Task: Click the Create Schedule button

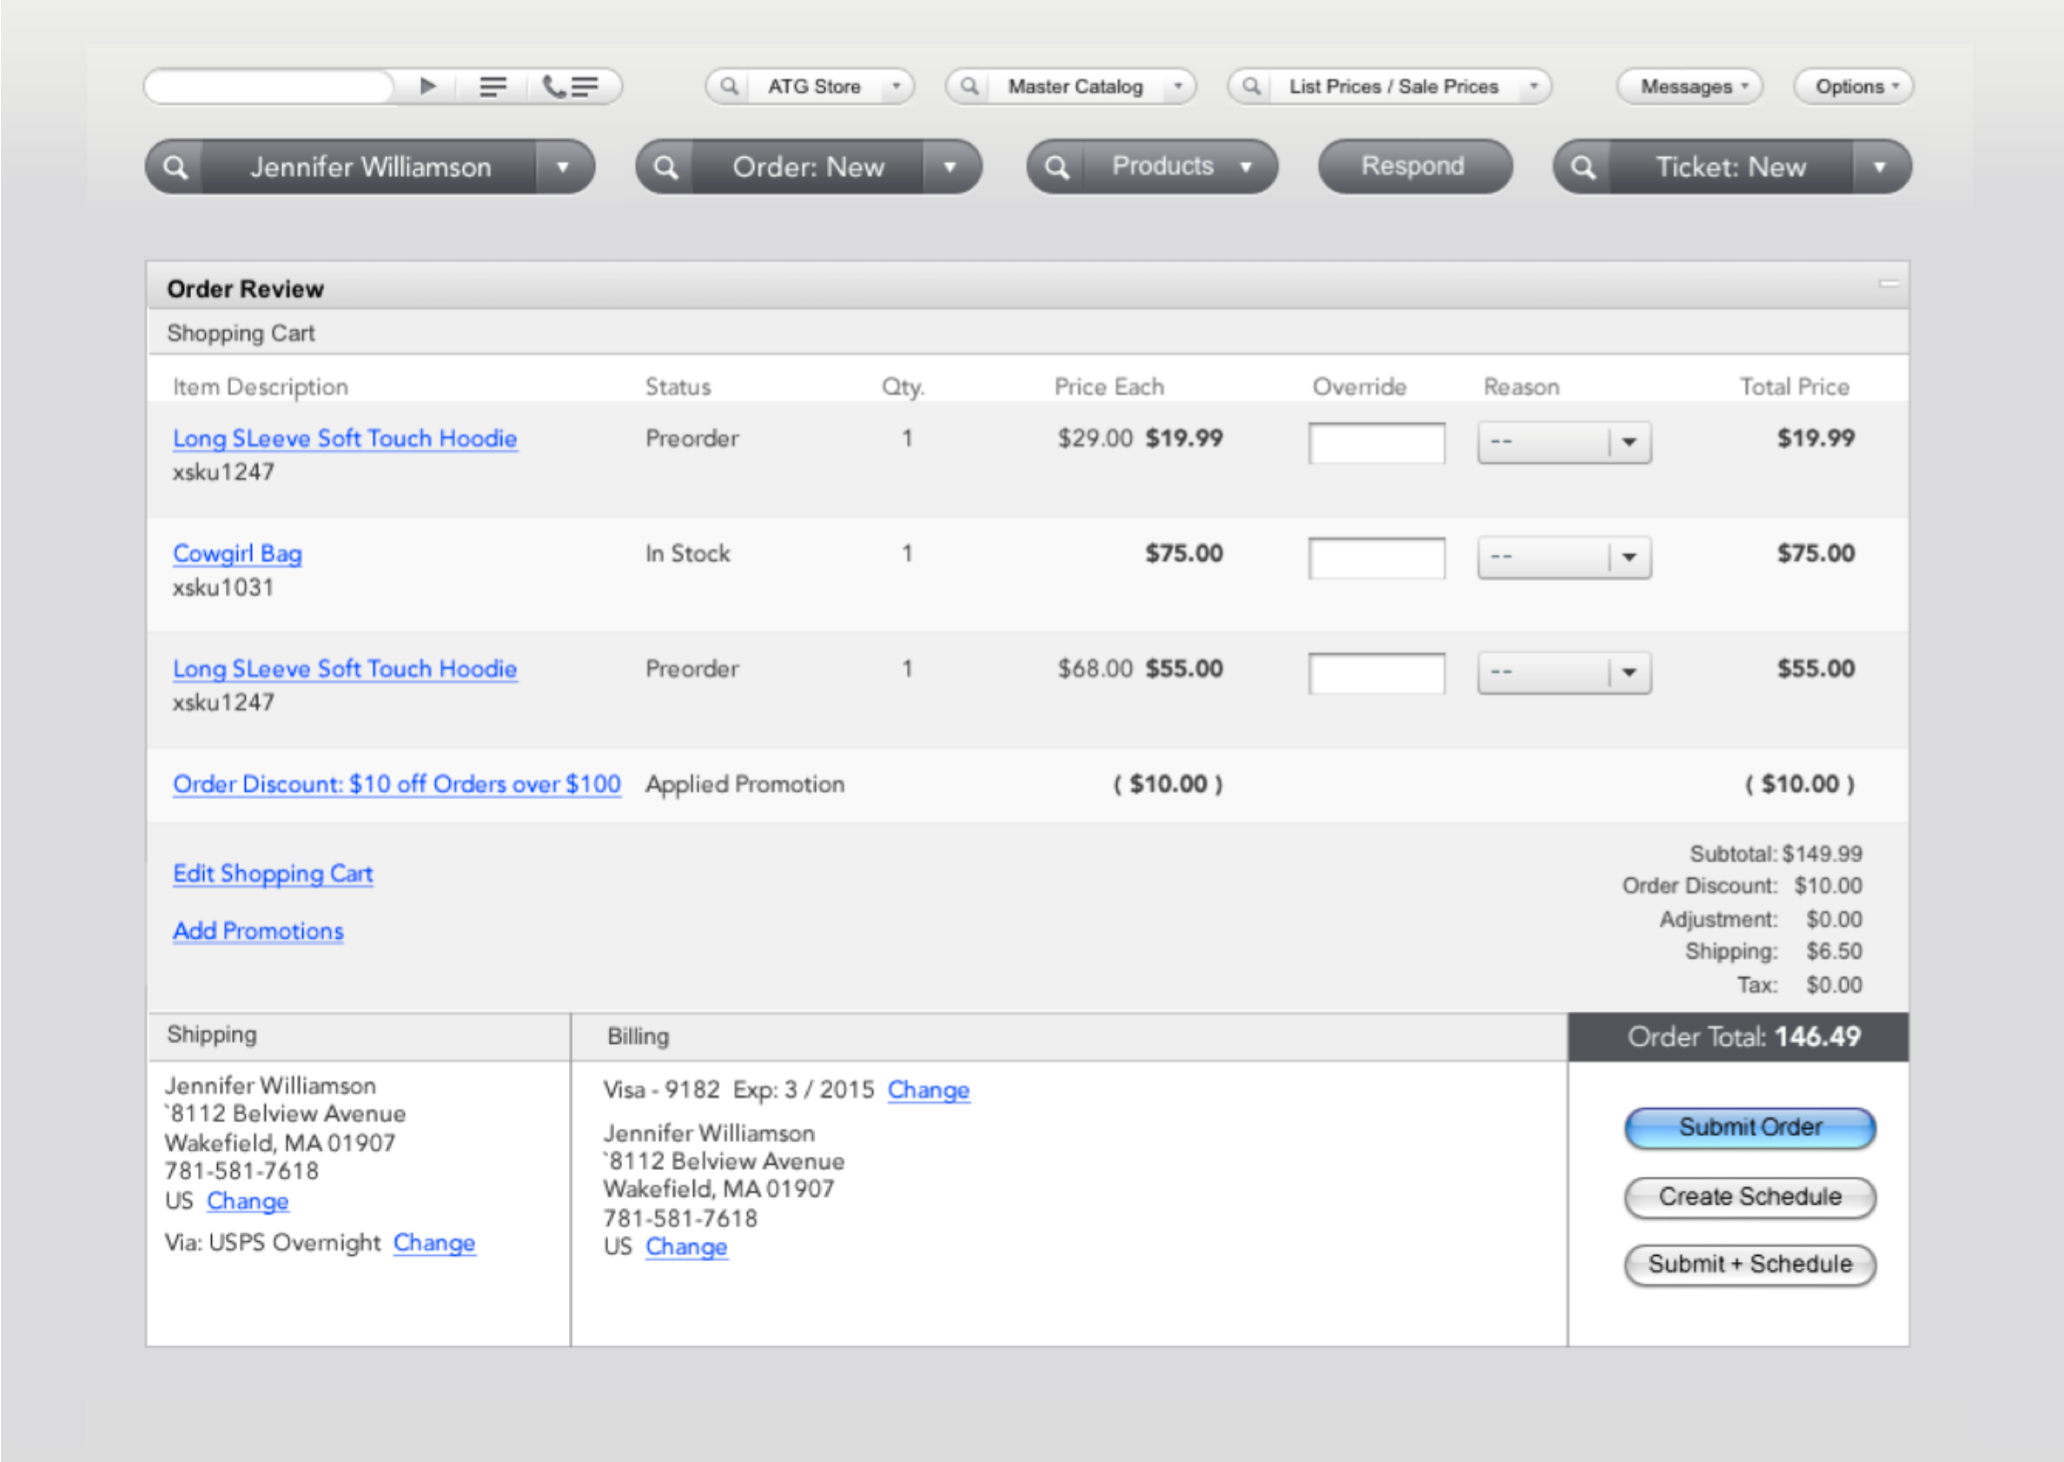Action: pyautogui.click(x=1750, y=1197)
